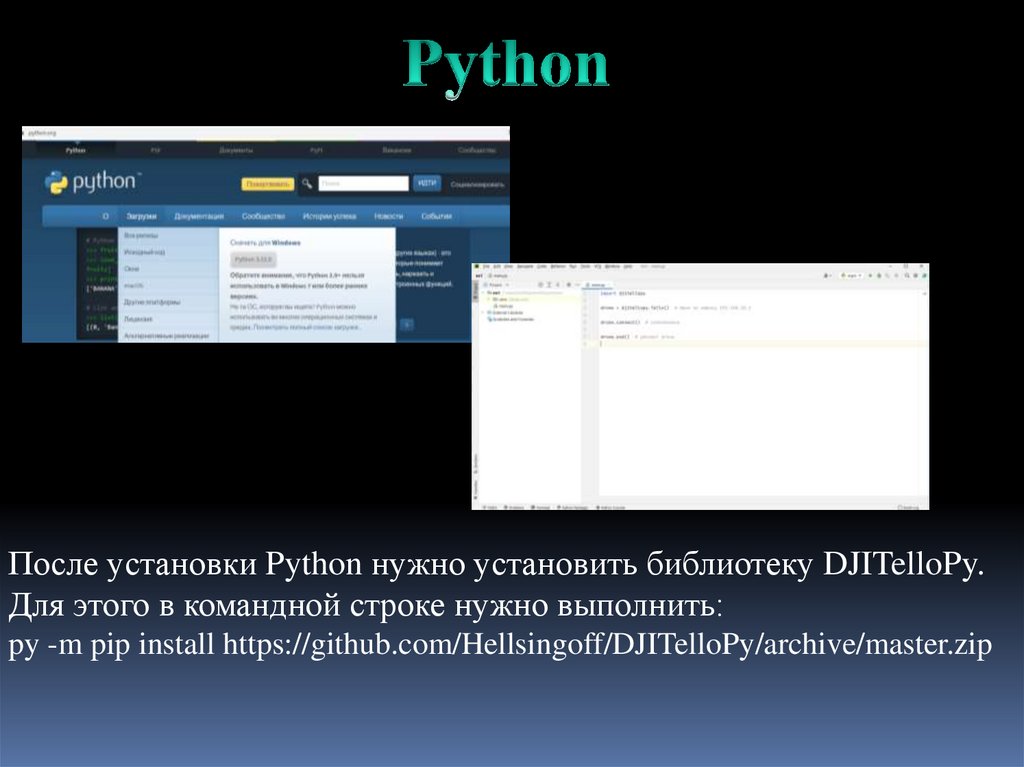1024x767 pixels.
Task: Click the yellow Пожертвовать button
Action: [268, 184]
